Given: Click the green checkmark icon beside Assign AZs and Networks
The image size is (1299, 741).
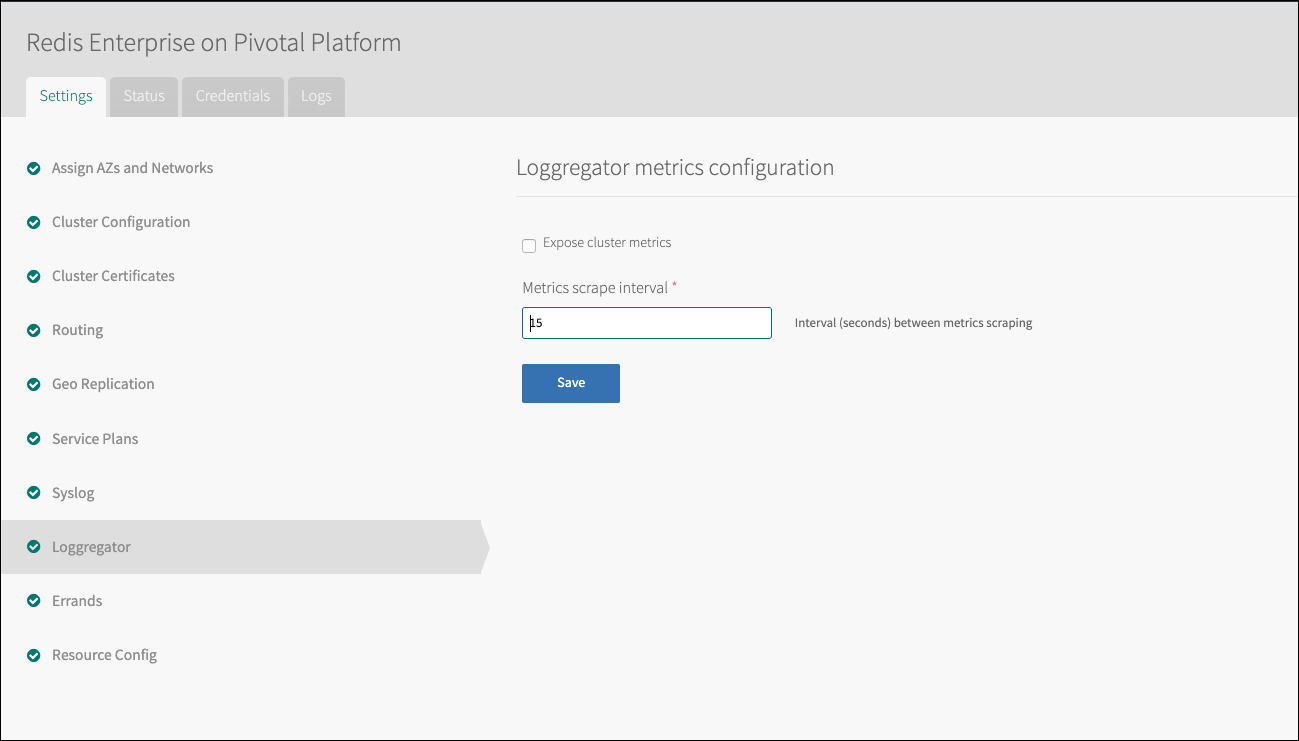Looking at the screenshot, I should point(34,168).
